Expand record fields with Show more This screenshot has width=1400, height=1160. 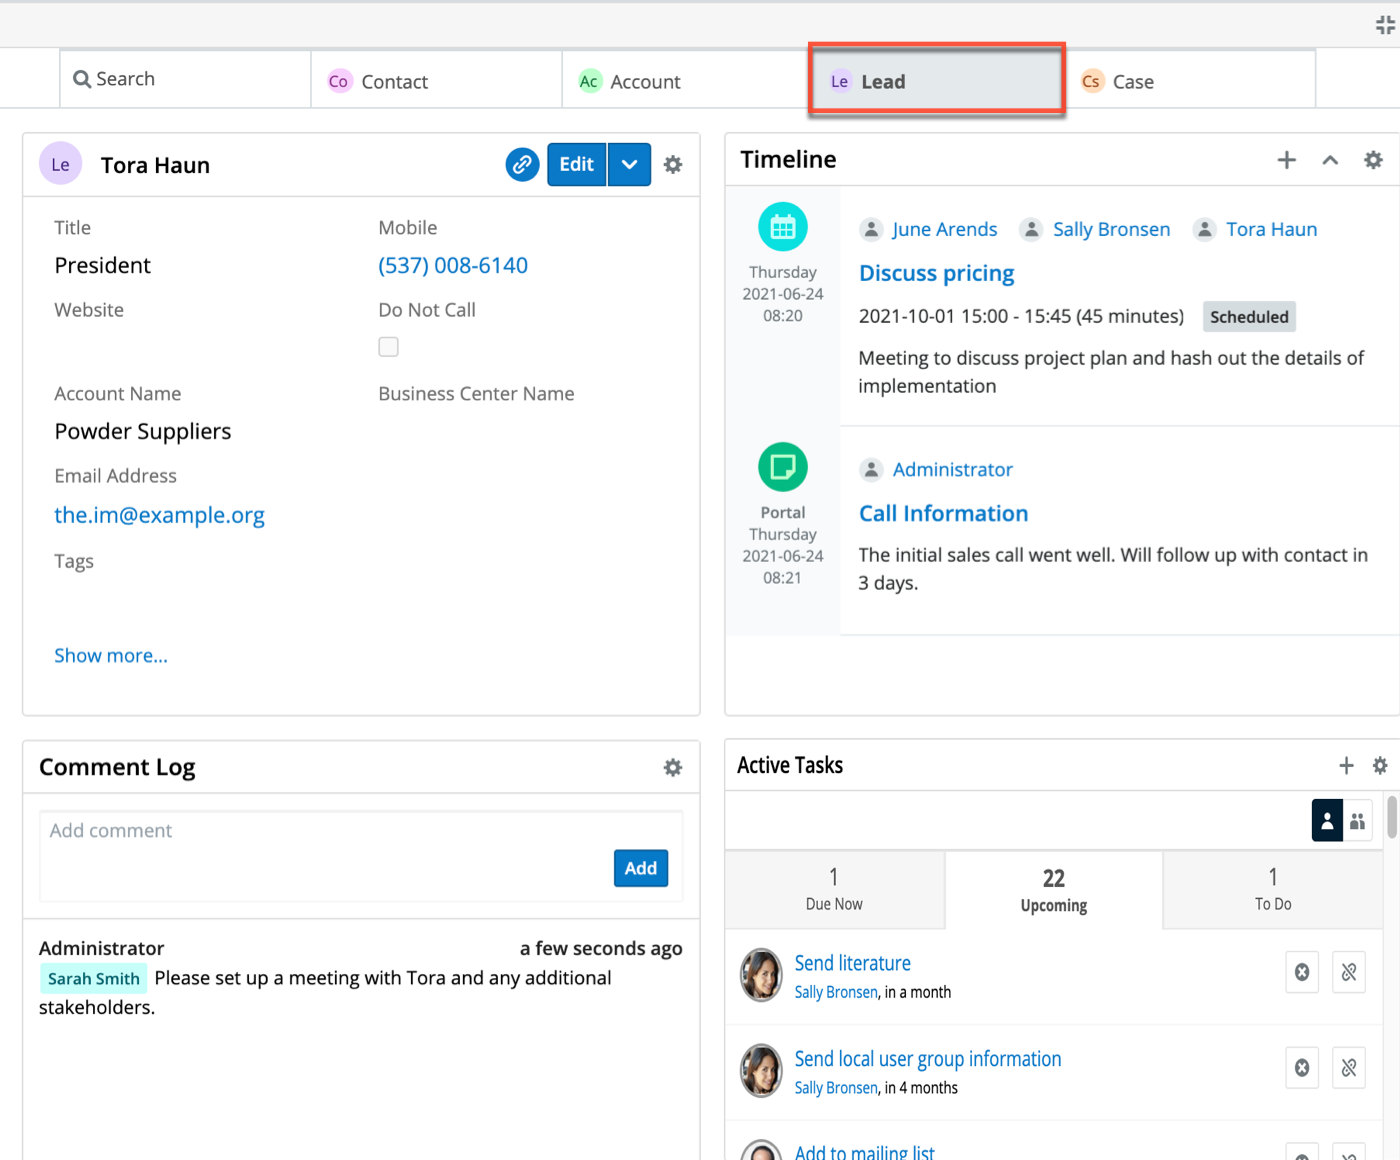click(x=111, y=656)
